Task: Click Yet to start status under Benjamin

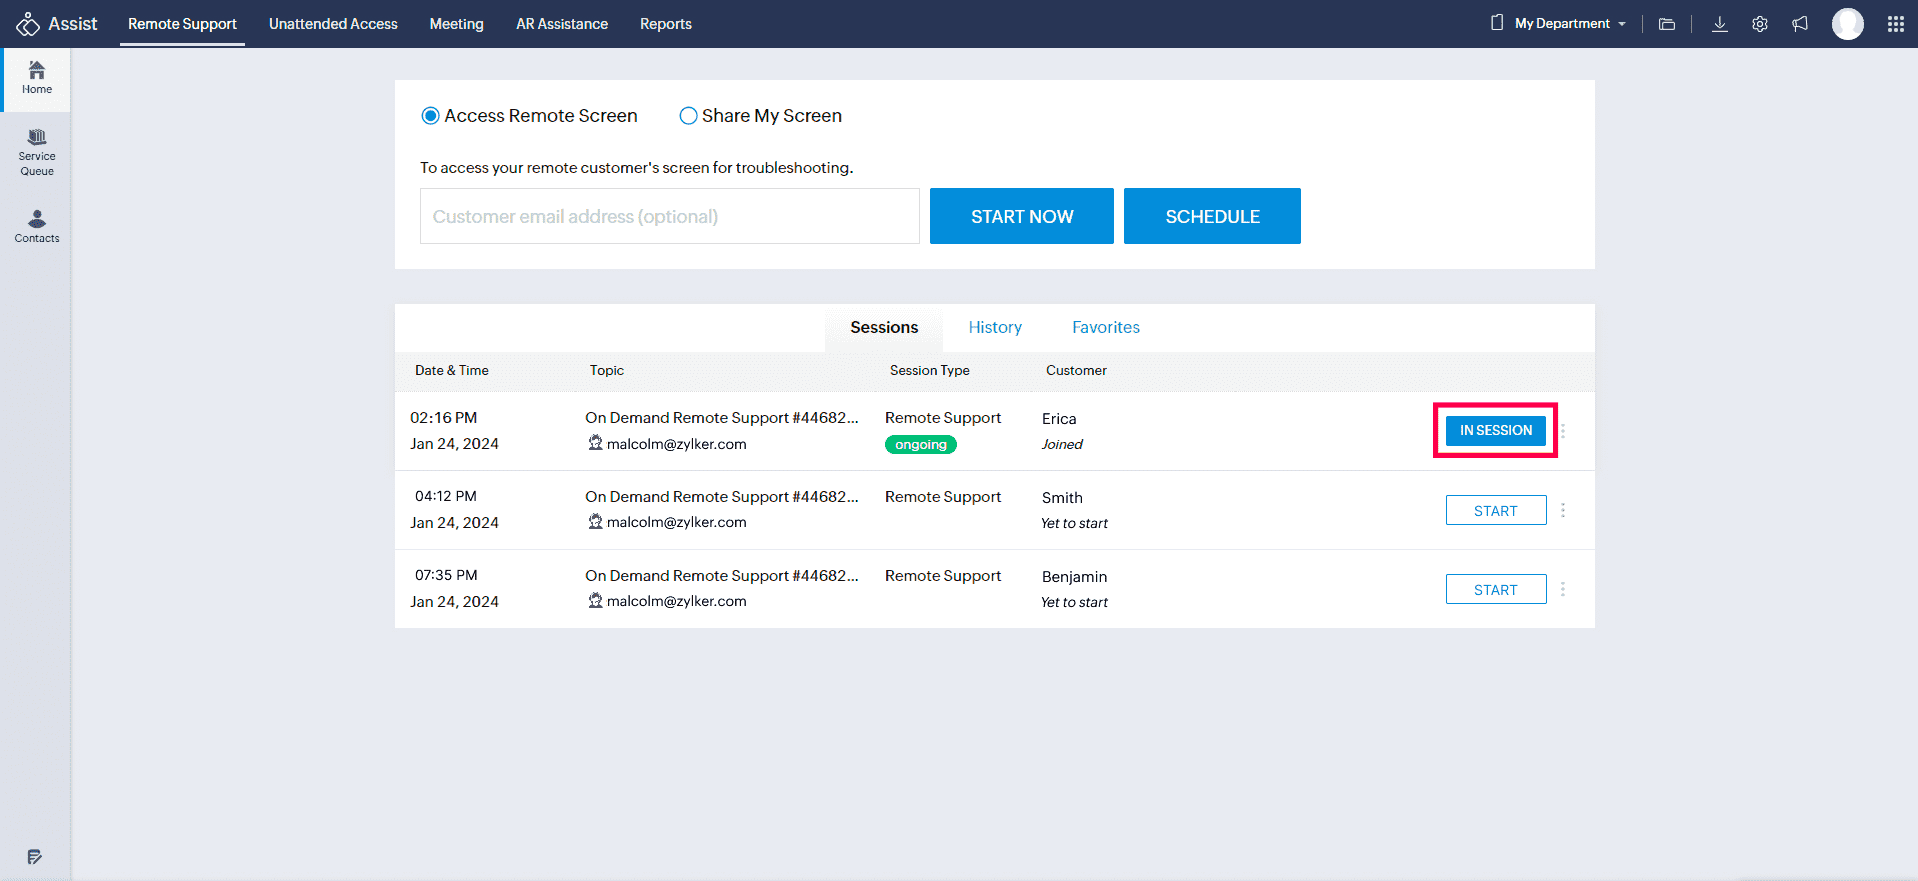Action: [1074, 602]
